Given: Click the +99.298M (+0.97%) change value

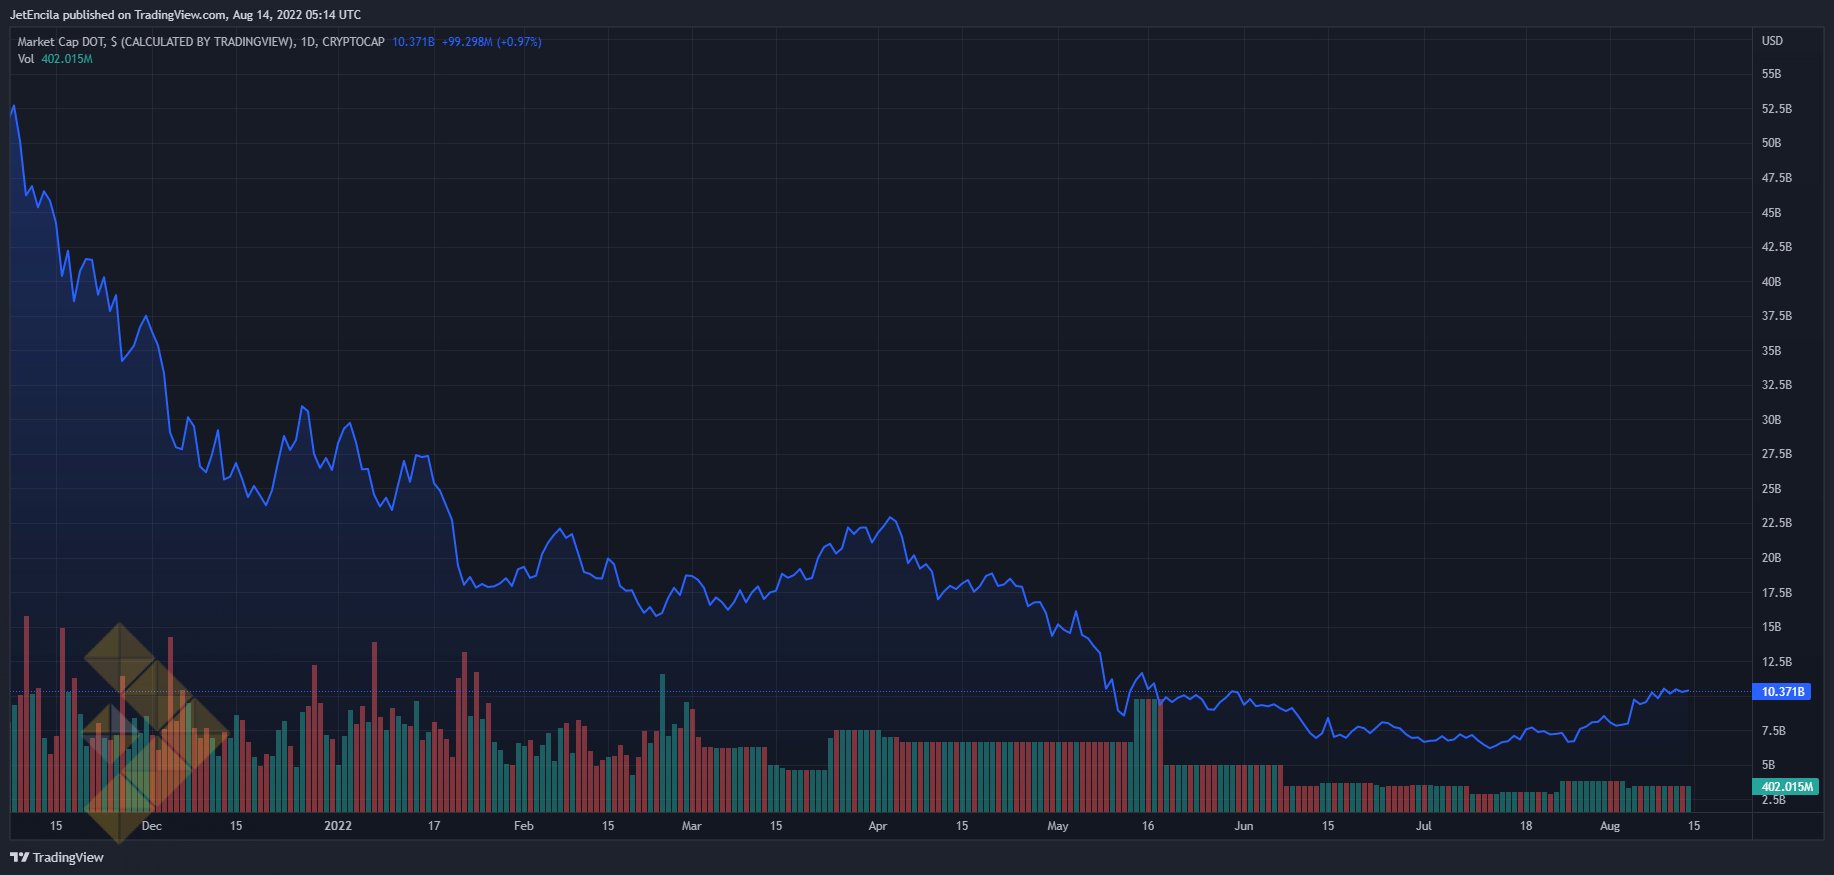Looking at the screenshot, I should click(492, 42).
